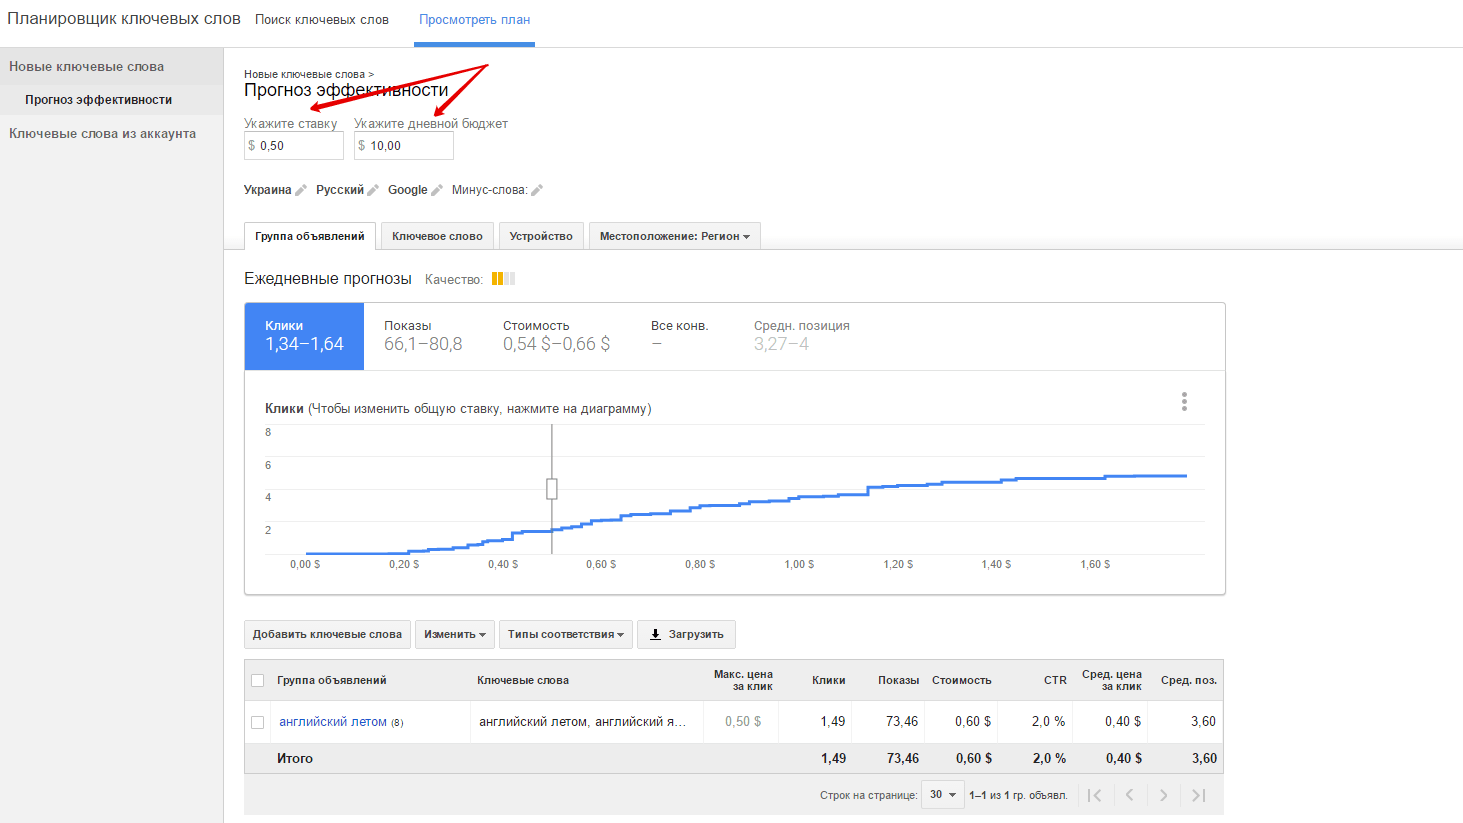Open the Типы соответствия dropdown
Screen dimensions: 1463x823
(x=565, y=635)
